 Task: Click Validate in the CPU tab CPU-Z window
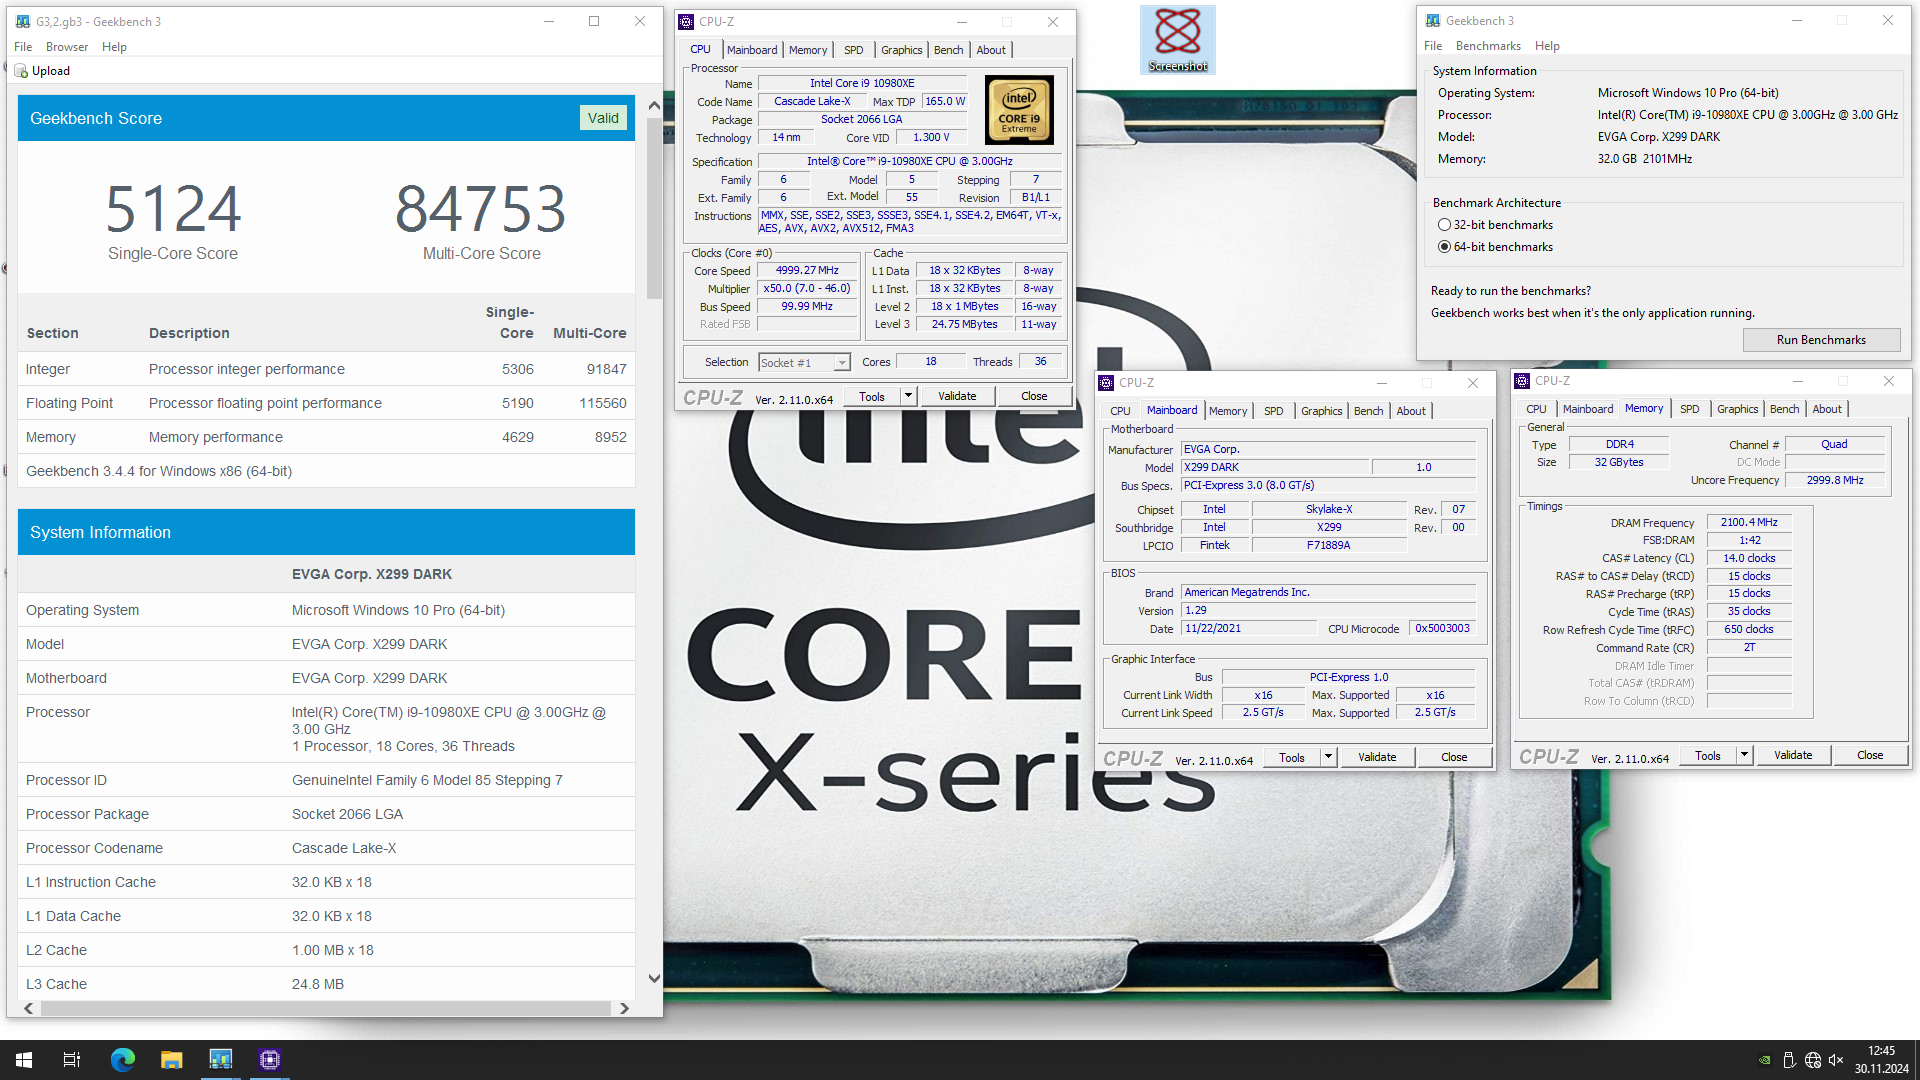[x=957, y=396]
